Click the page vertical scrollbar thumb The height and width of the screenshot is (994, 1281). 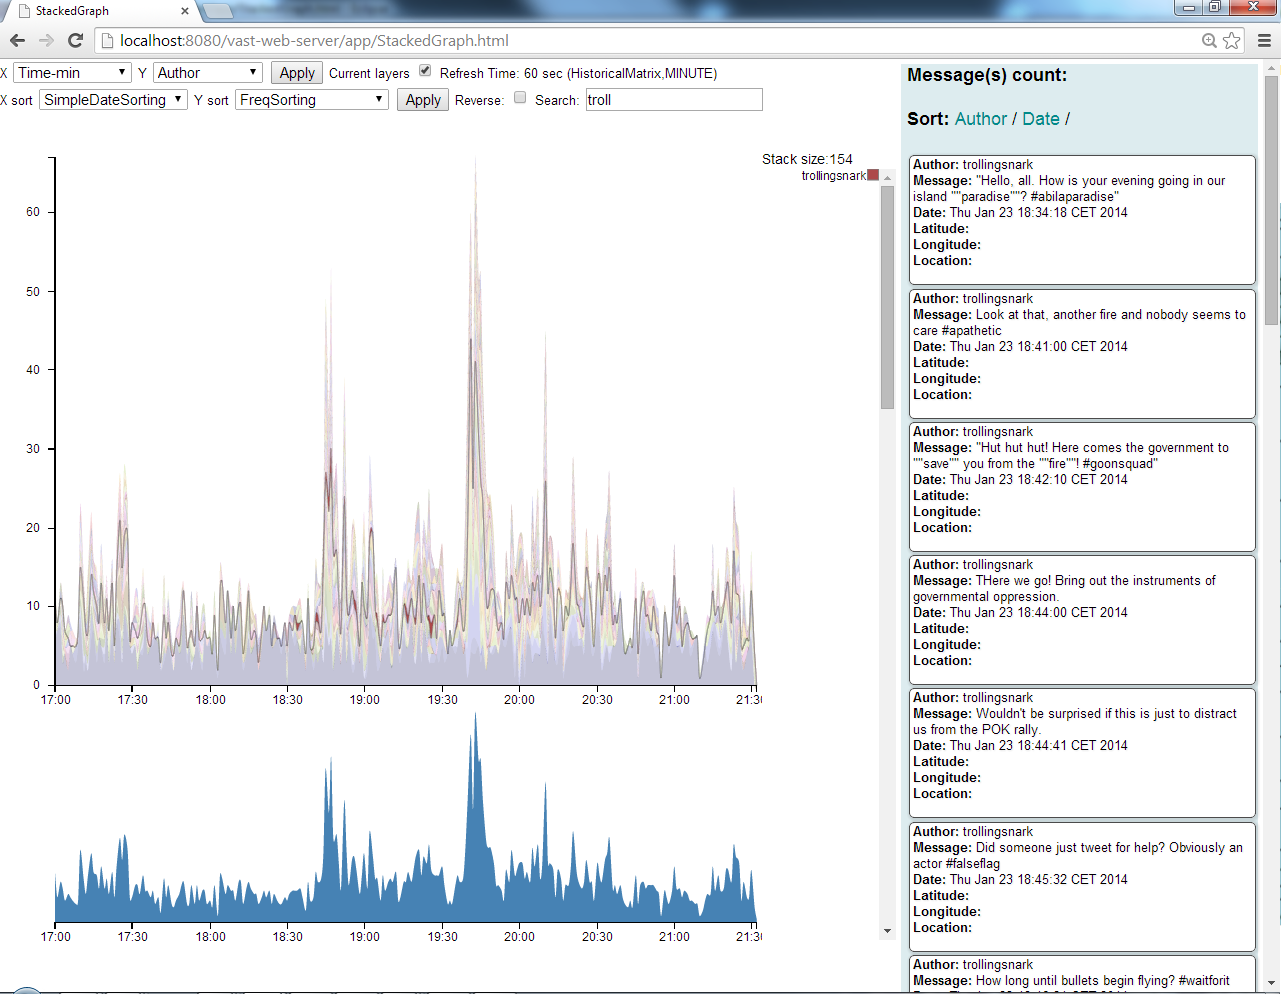click(x=1272, y=200)
